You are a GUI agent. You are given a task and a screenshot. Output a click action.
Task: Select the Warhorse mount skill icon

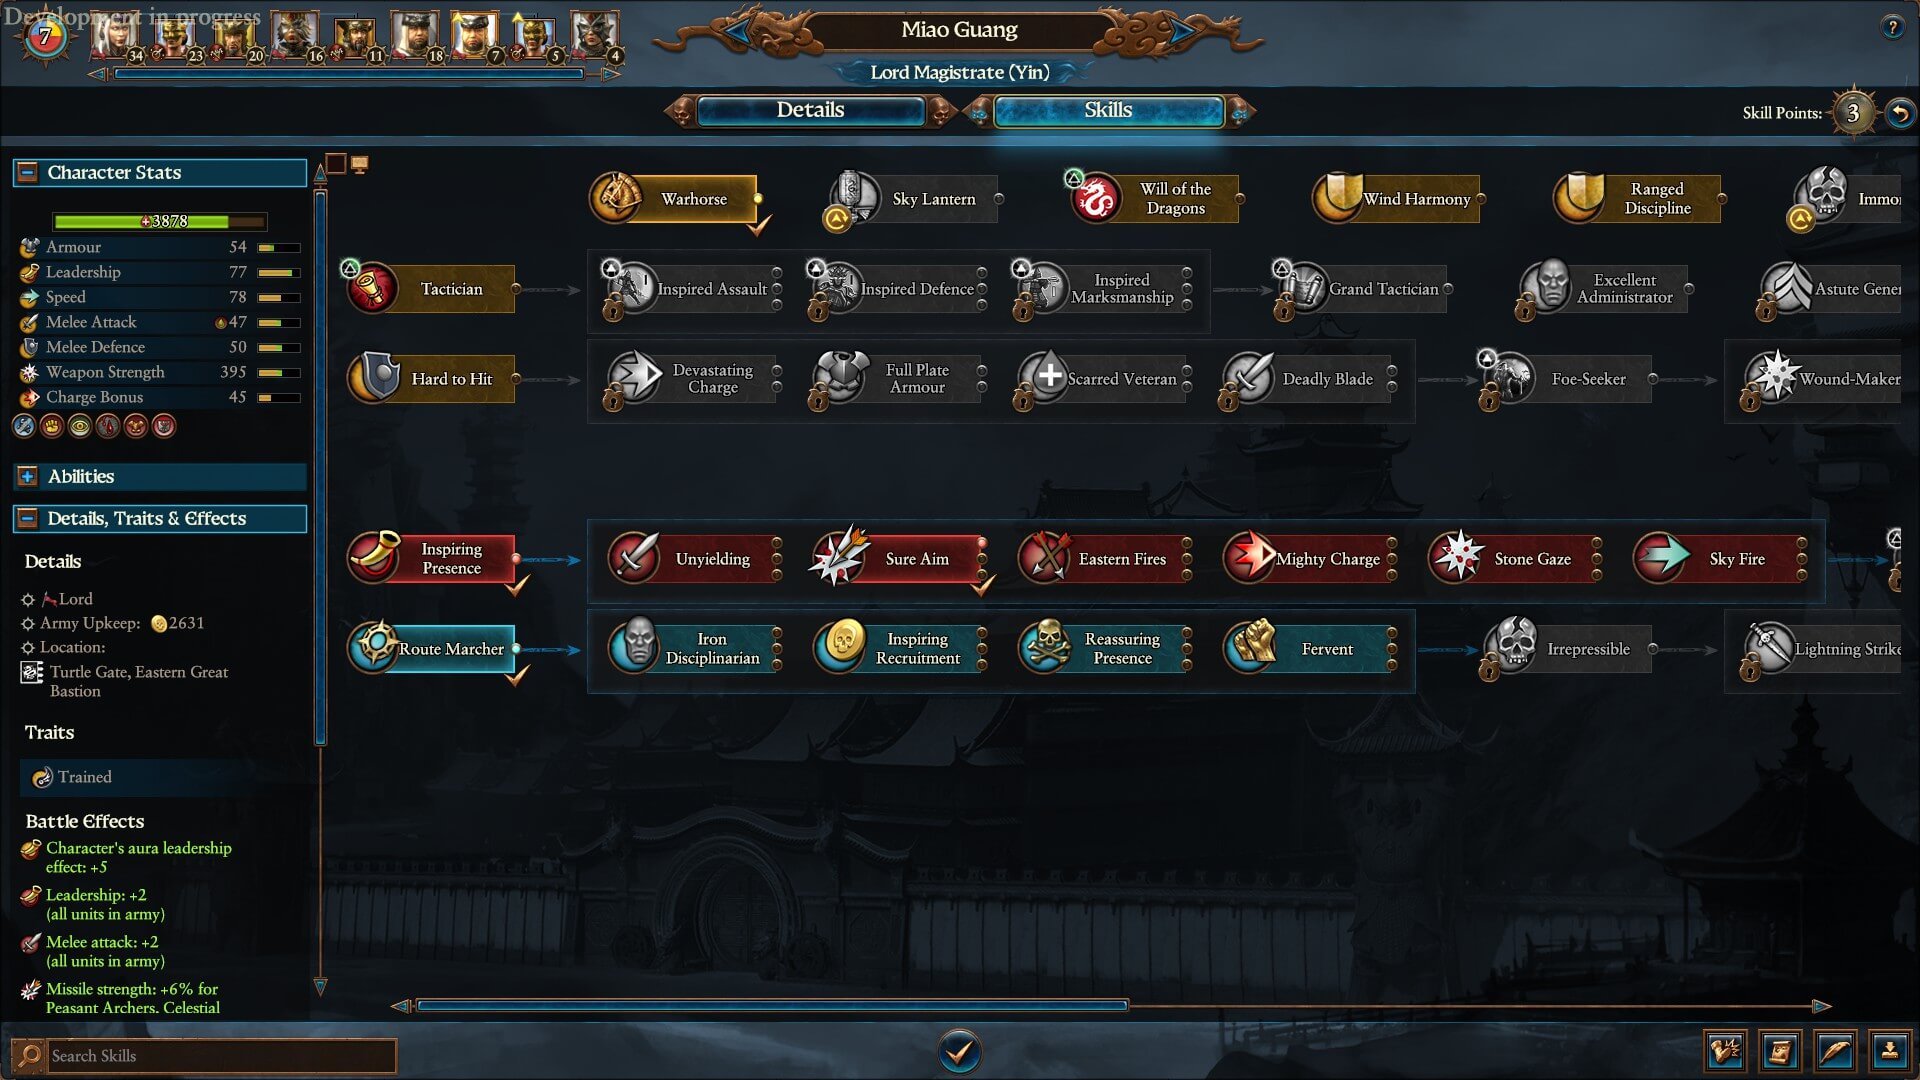pos(616,198)
